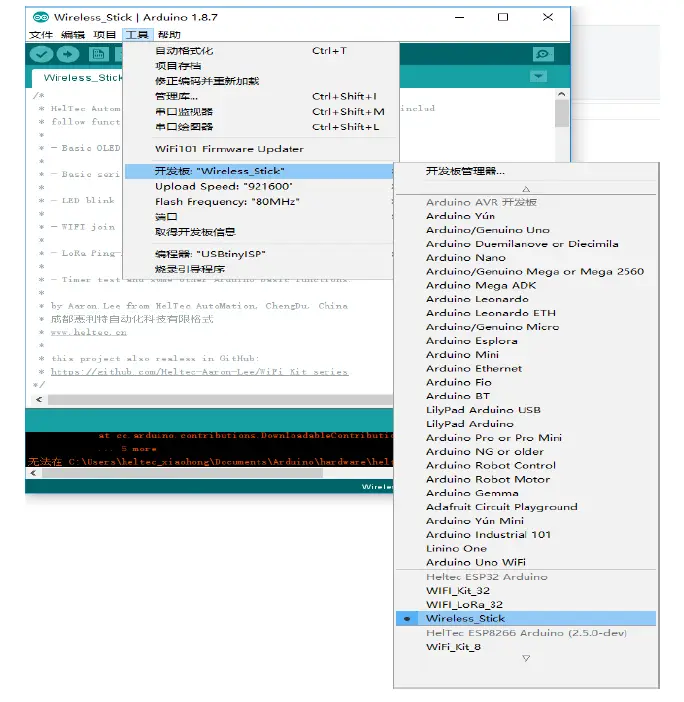
Task: Select Arduino/Genuino Uno board
Action: 526,230
